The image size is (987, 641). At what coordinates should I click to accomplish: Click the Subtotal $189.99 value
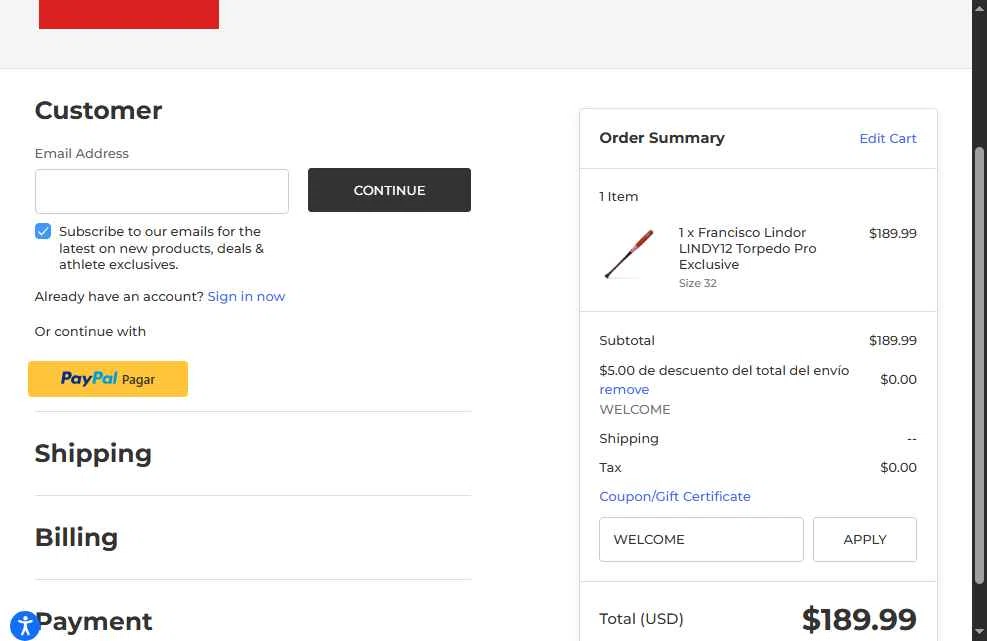893,341
